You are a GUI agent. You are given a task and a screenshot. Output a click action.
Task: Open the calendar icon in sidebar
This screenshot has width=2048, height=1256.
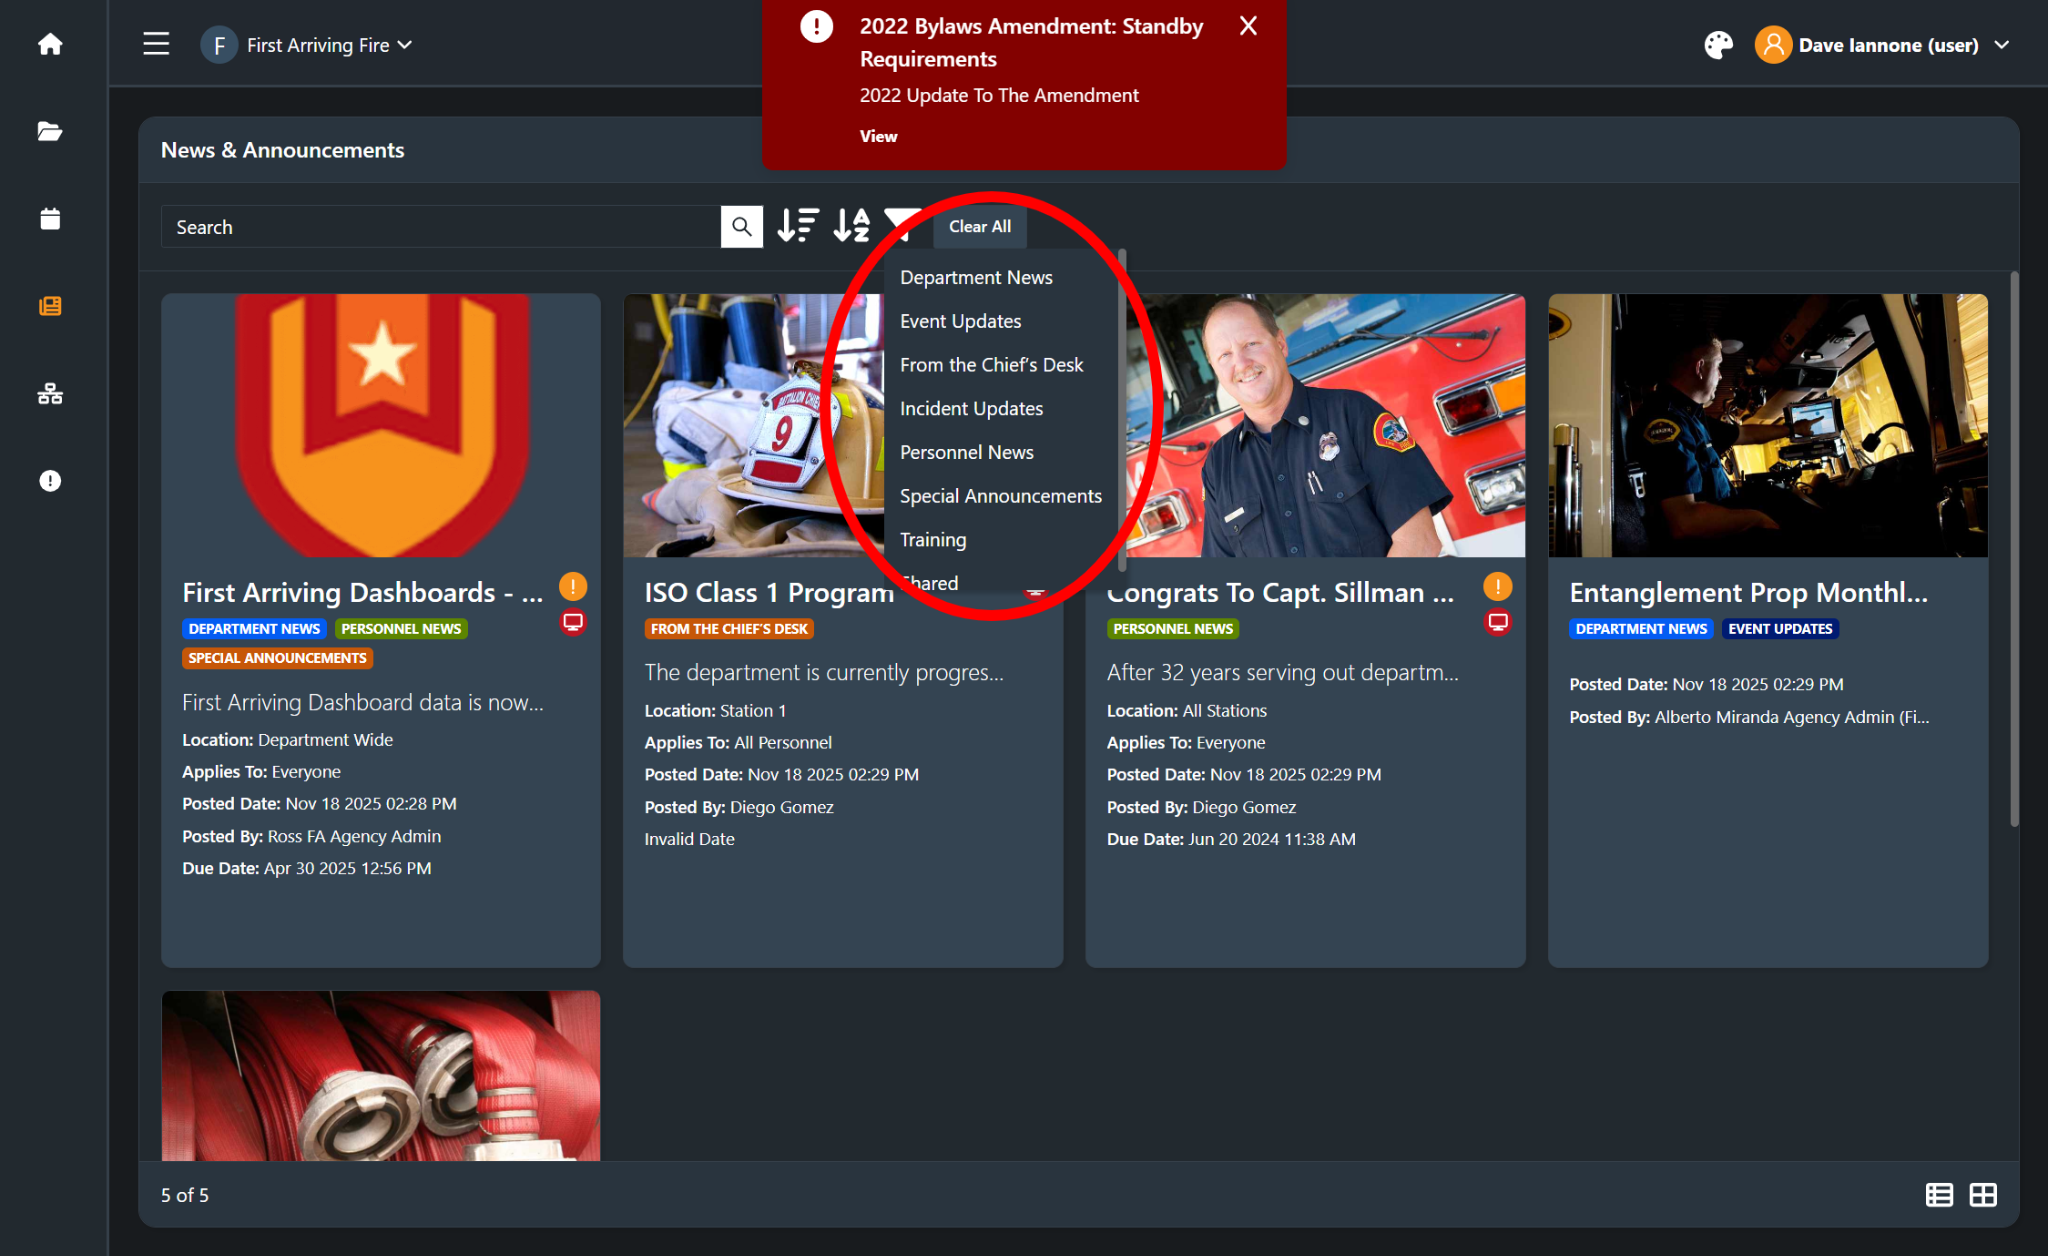click(50, 219)
